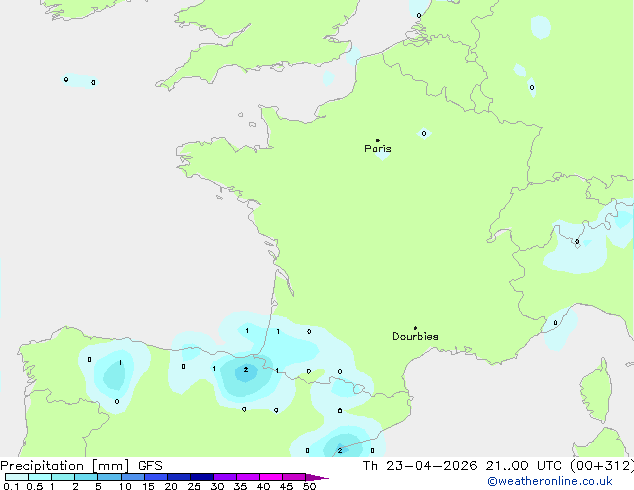Click the '0.5' legend scale value

[x=35, y=486]
